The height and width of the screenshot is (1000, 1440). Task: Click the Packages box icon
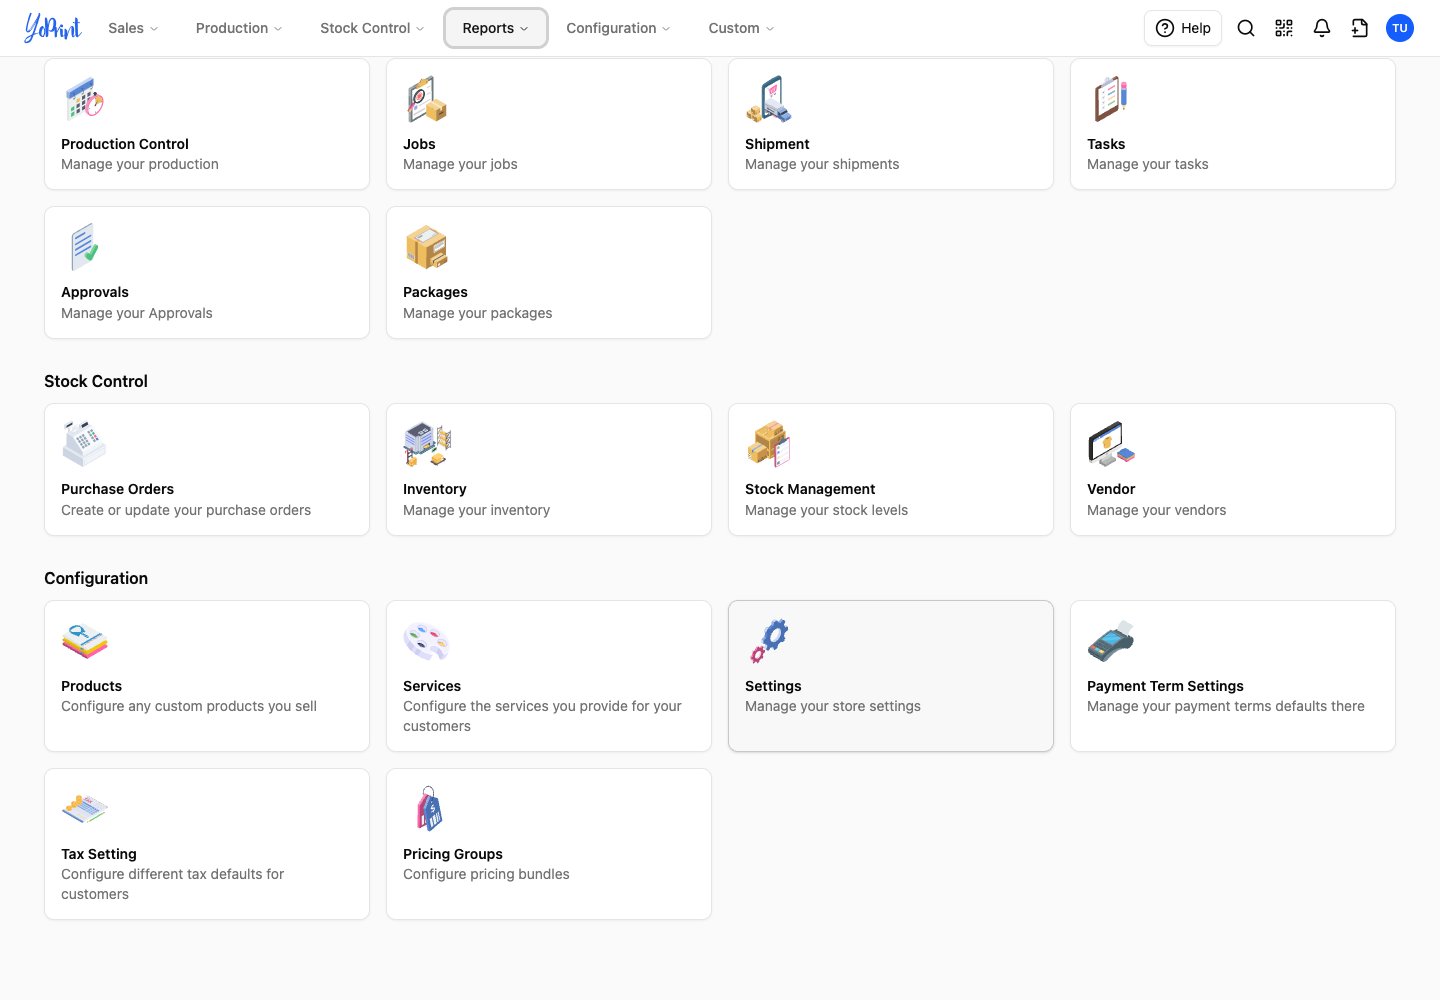pyautogui.click(x=427, y=247)
